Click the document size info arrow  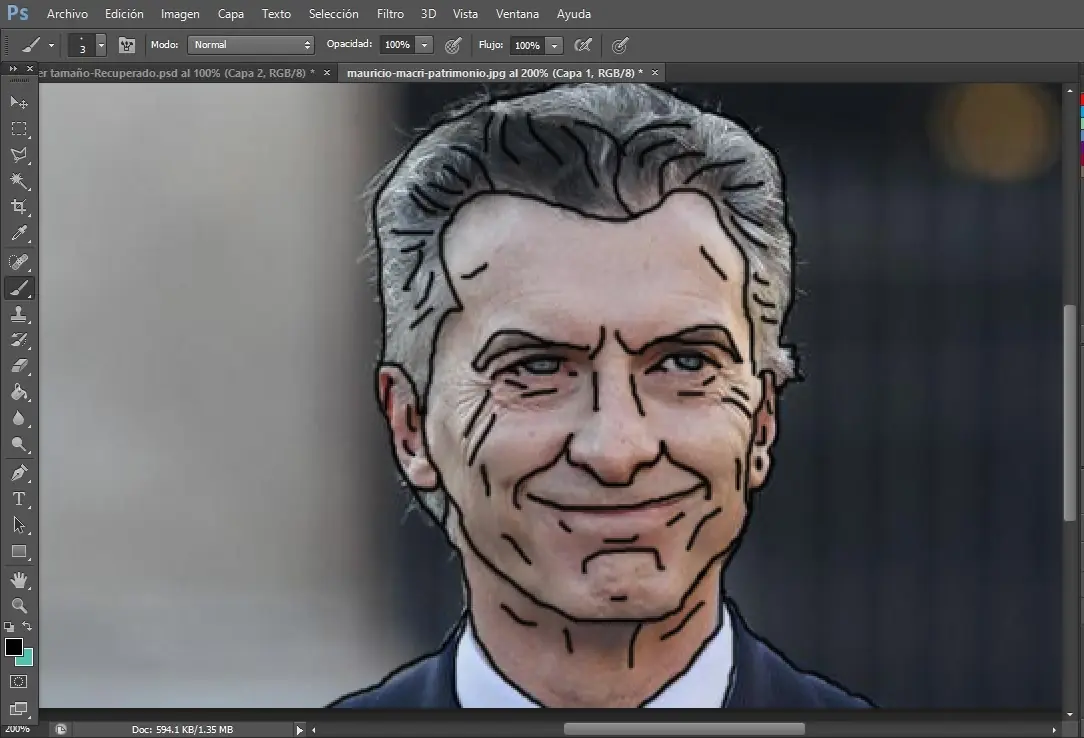point(298,729)
